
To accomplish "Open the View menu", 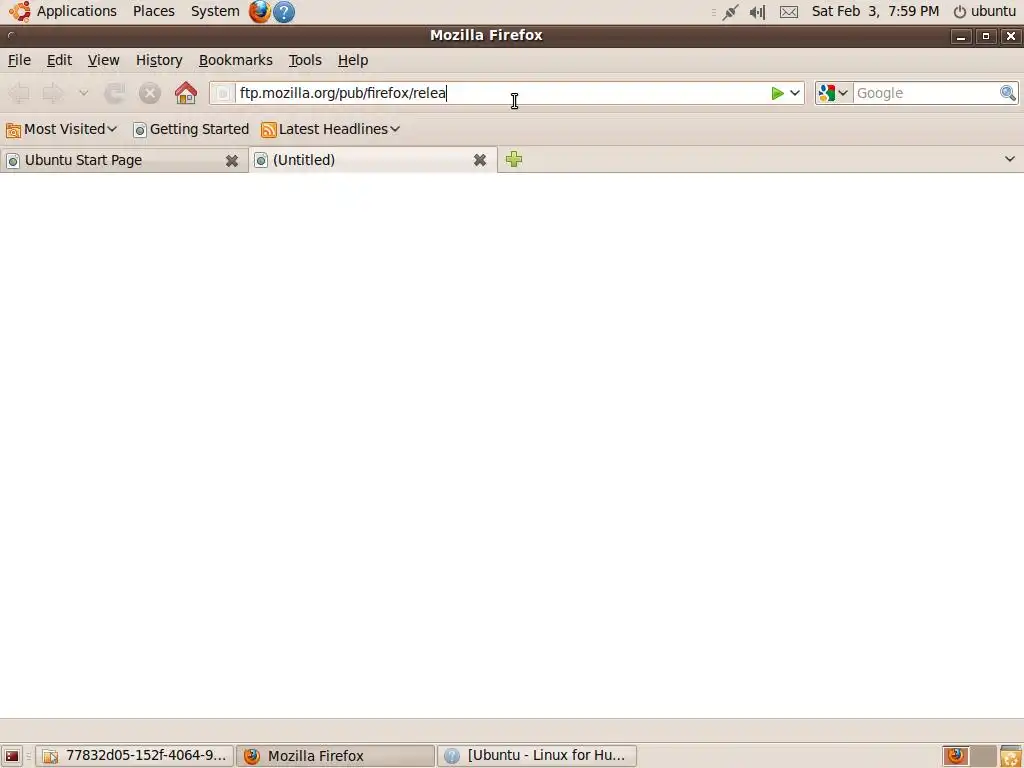I will pyautogui.click(x=104, y=60).
